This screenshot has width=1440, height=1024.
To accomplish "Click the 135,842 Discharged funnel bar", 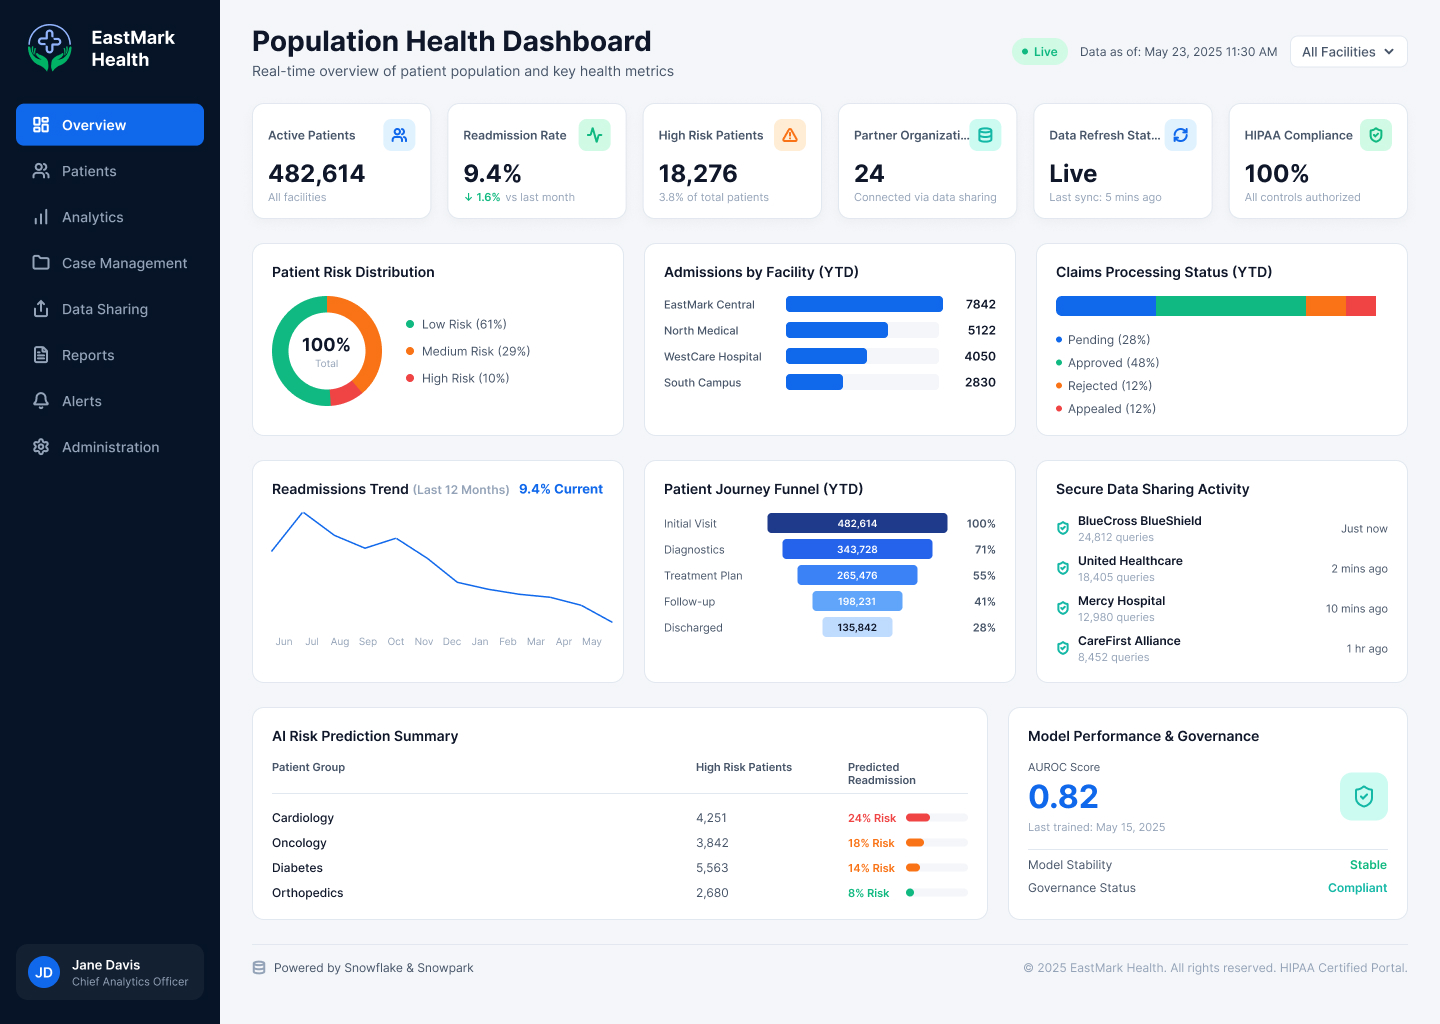I will [x=857, y=627].
